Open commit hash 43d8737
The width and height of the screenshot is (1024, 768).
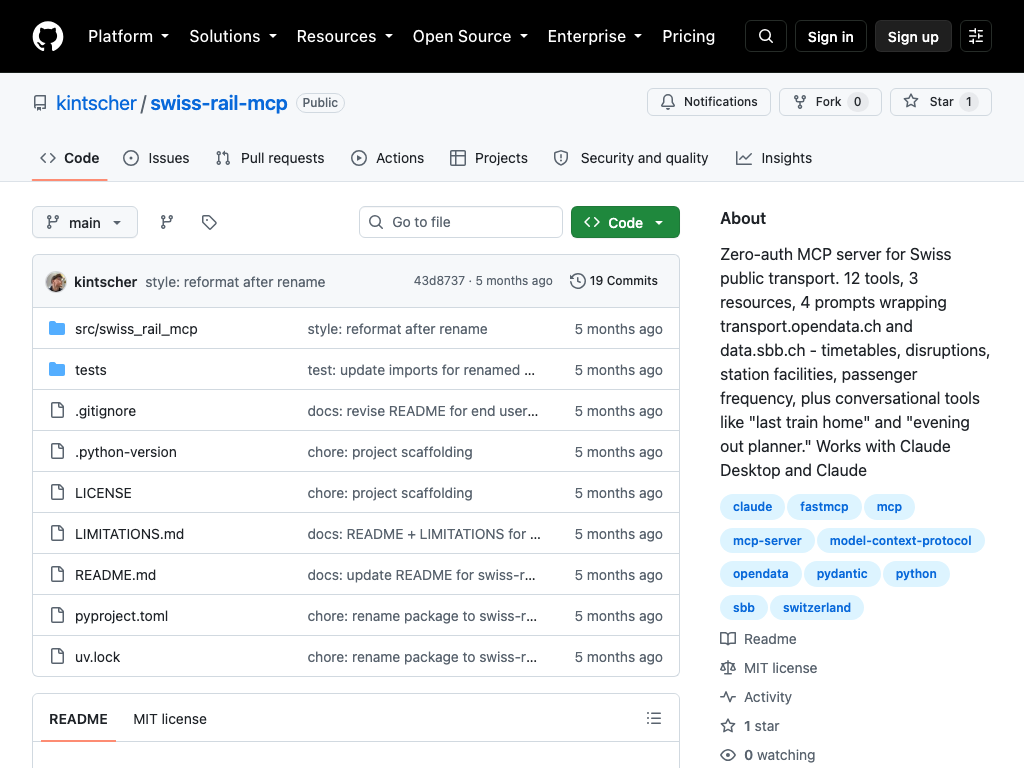click(439, 281)
